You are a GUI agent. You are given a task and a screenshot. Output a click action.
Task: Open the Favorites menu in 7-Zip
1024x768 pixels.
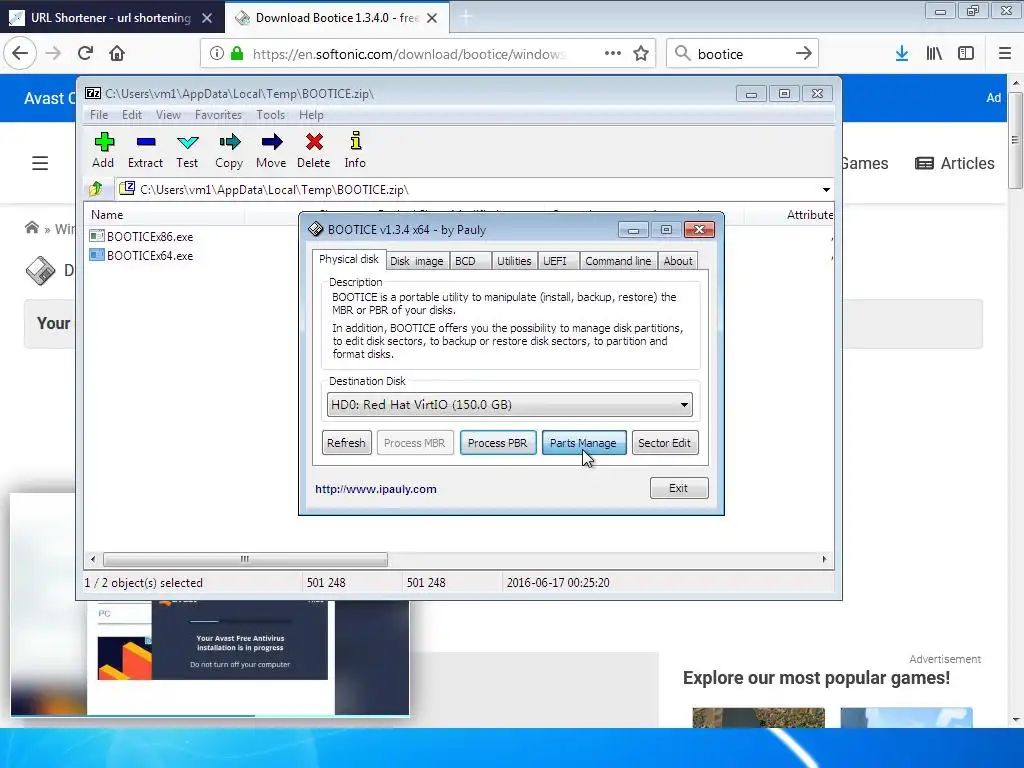tap(218, 115)
